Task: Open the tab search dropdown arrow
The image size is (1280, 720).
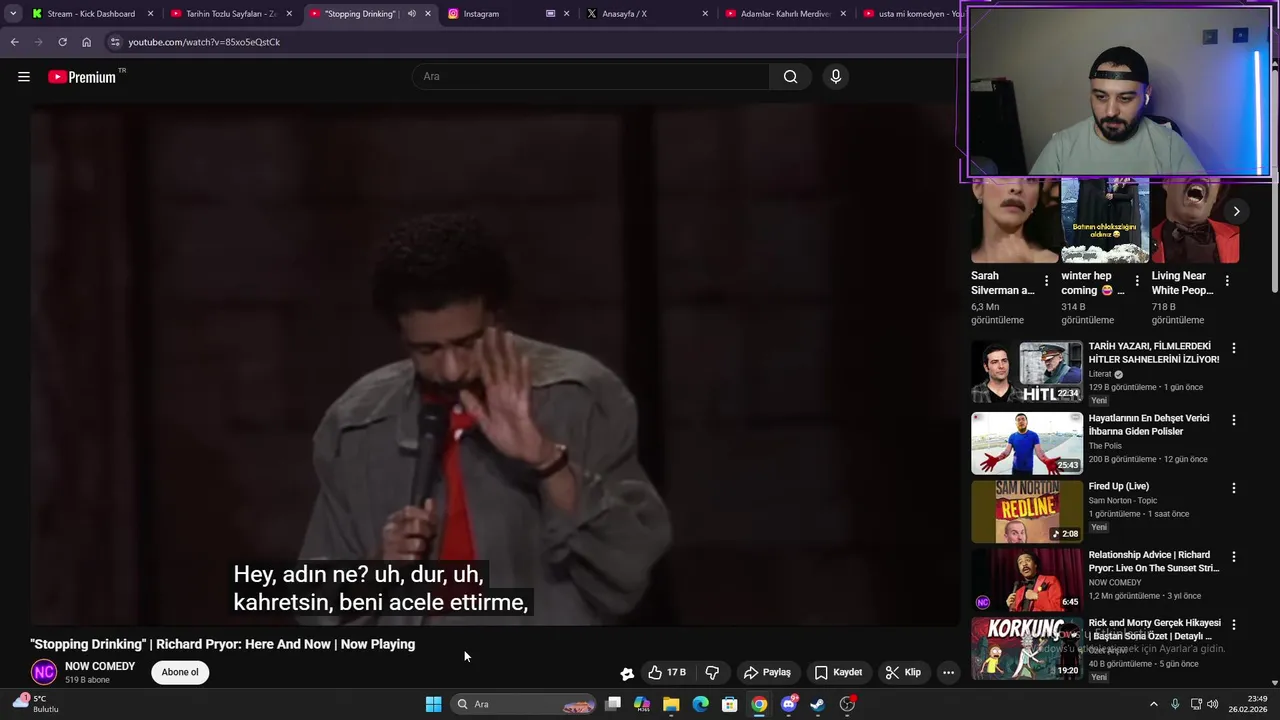Action: click(x=13, y=14)
